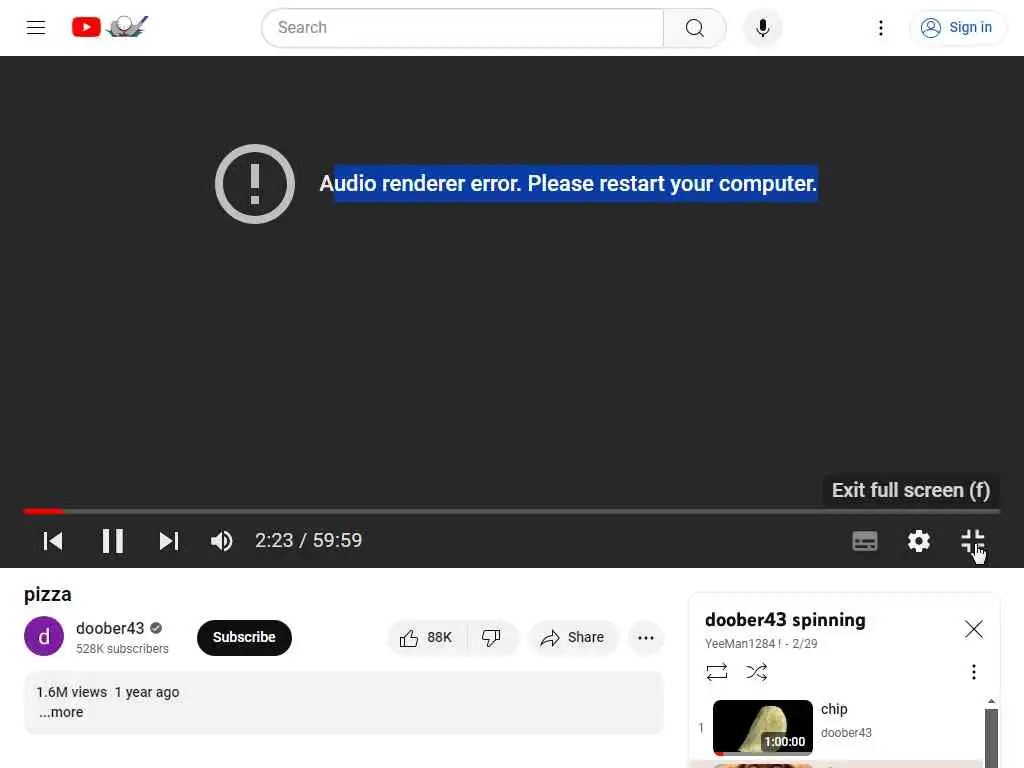Open the hamburger guide menu
The height and width of the screenshot is (768, 1024).
point(36,27)
